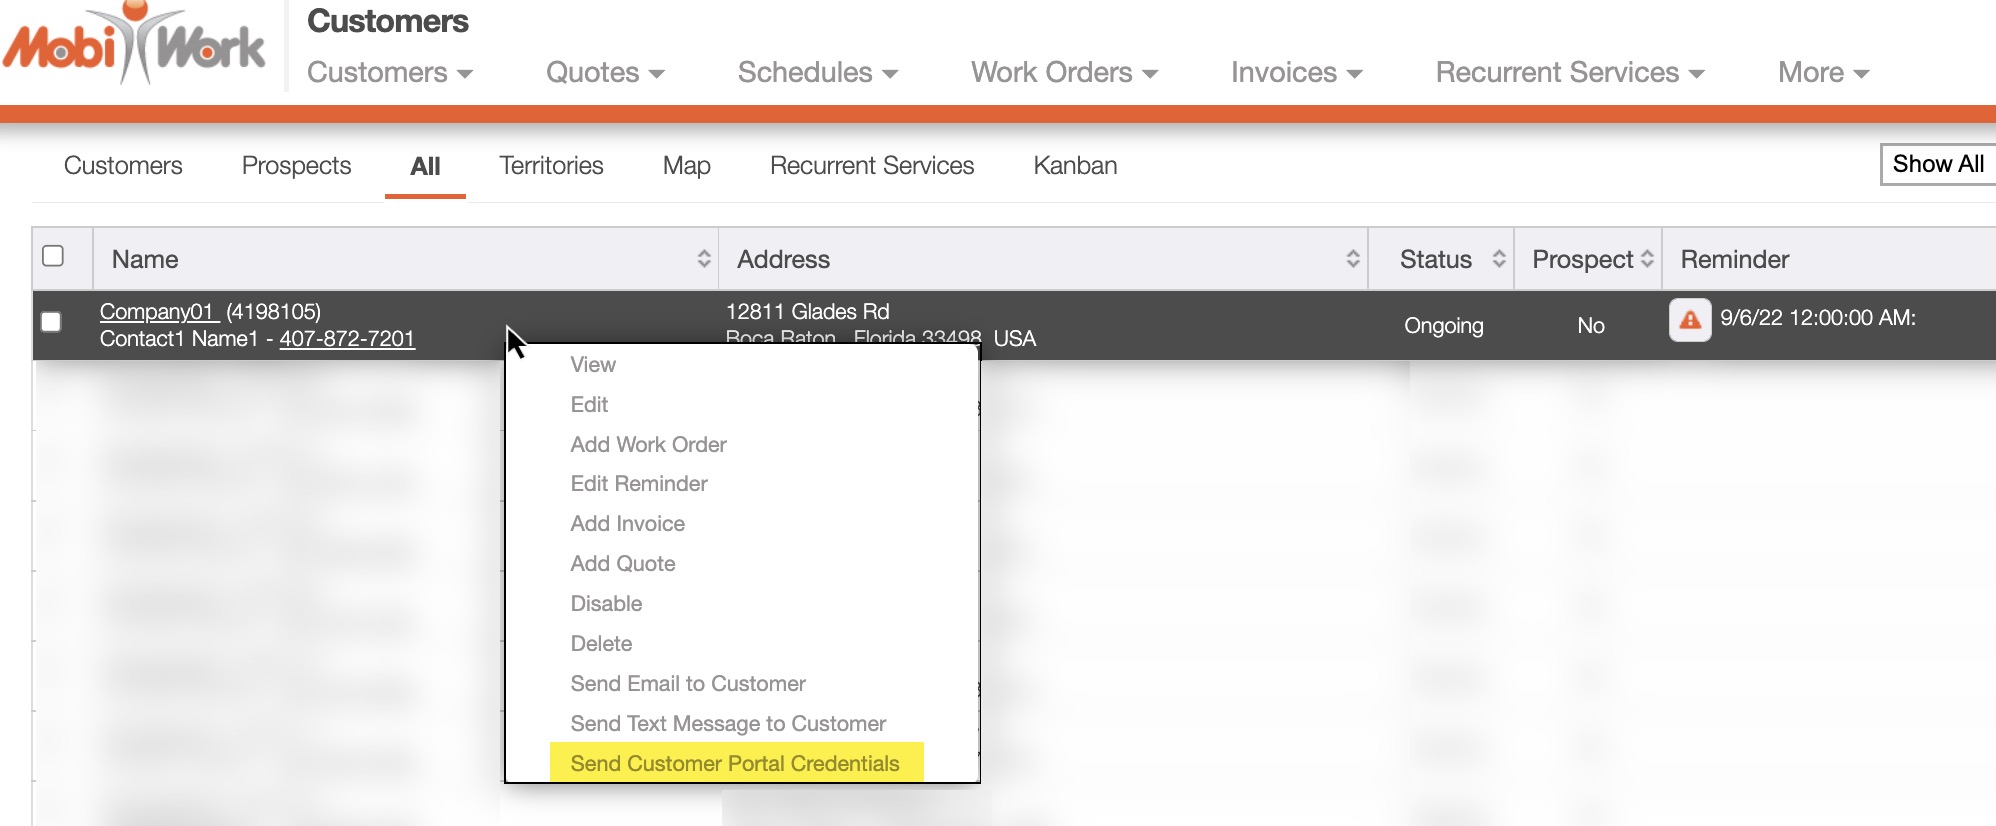Screen dimensions: 1996x826
Task: Select Add Work Order from context menu
Action: coord(648,444)
